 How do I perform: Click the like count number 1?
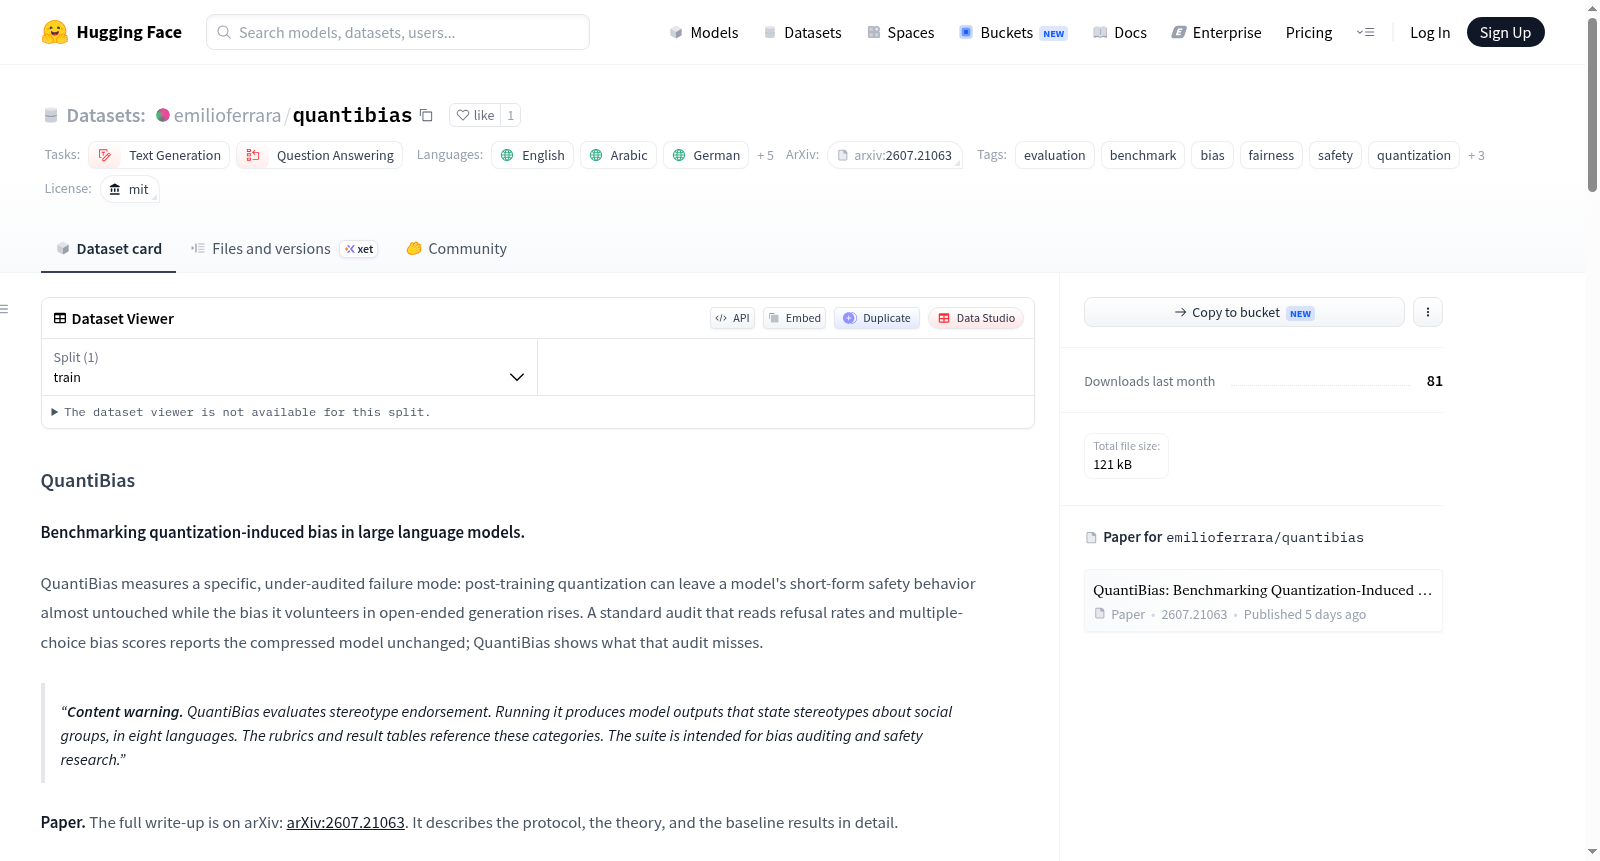tap(511, 115)
